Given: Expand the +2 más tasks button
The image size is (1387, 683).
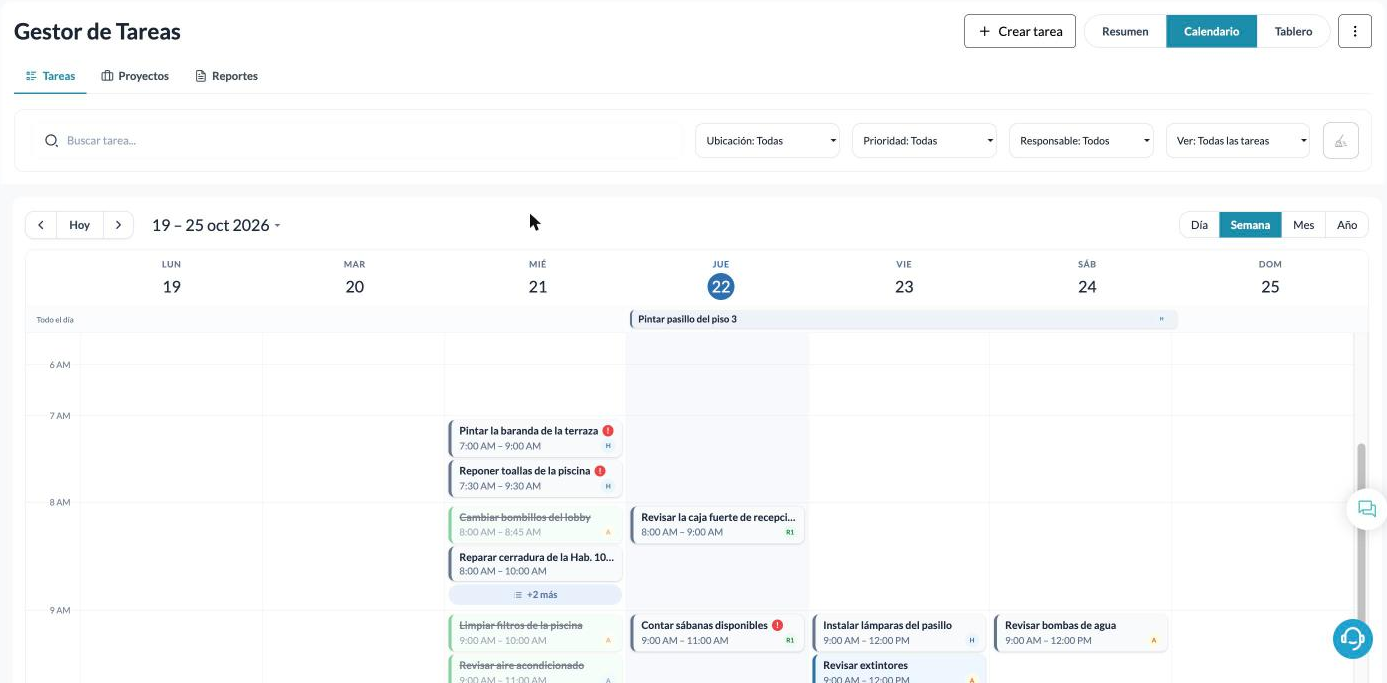Looking at the screenshot, I should [x=535, y=595].
